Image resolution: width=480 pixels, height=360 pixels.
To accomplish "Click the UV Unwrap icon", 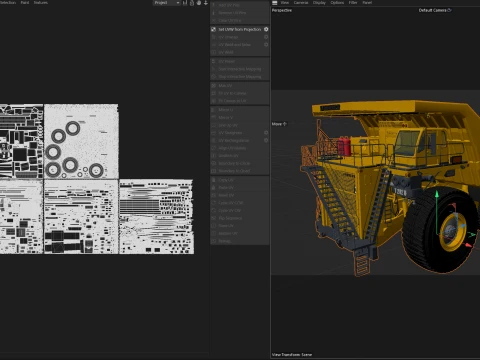I will point(214,37).
